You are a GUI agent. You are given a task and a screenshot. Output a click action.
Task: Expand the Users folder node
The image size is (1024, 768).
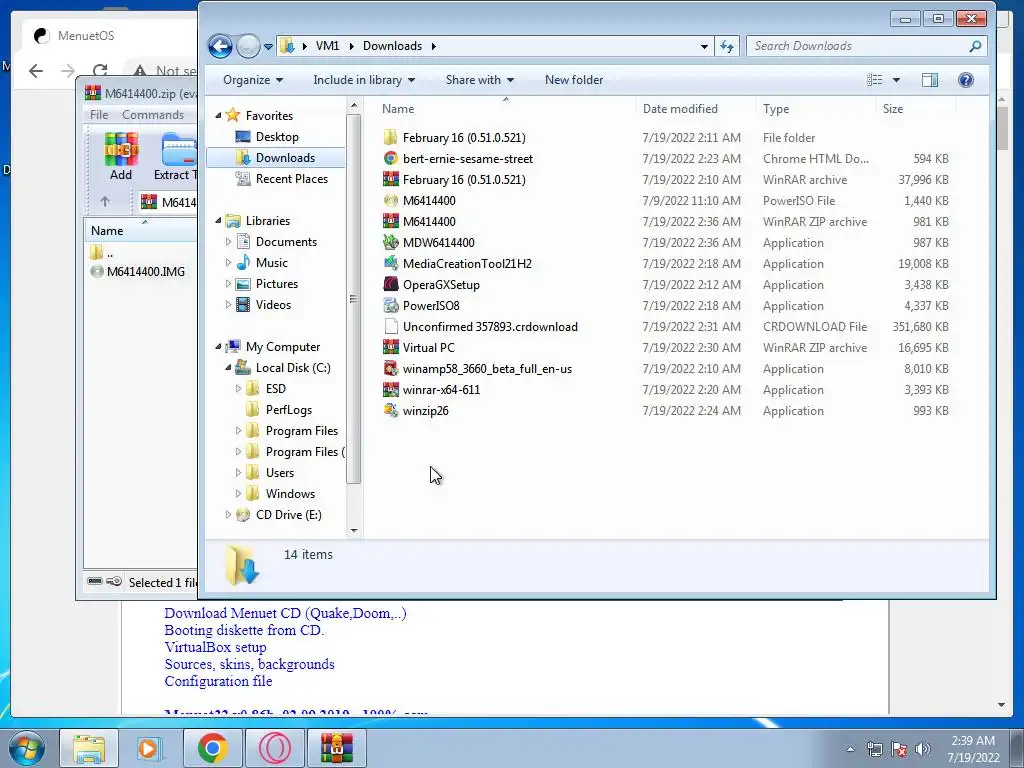(x=238, y=473)
